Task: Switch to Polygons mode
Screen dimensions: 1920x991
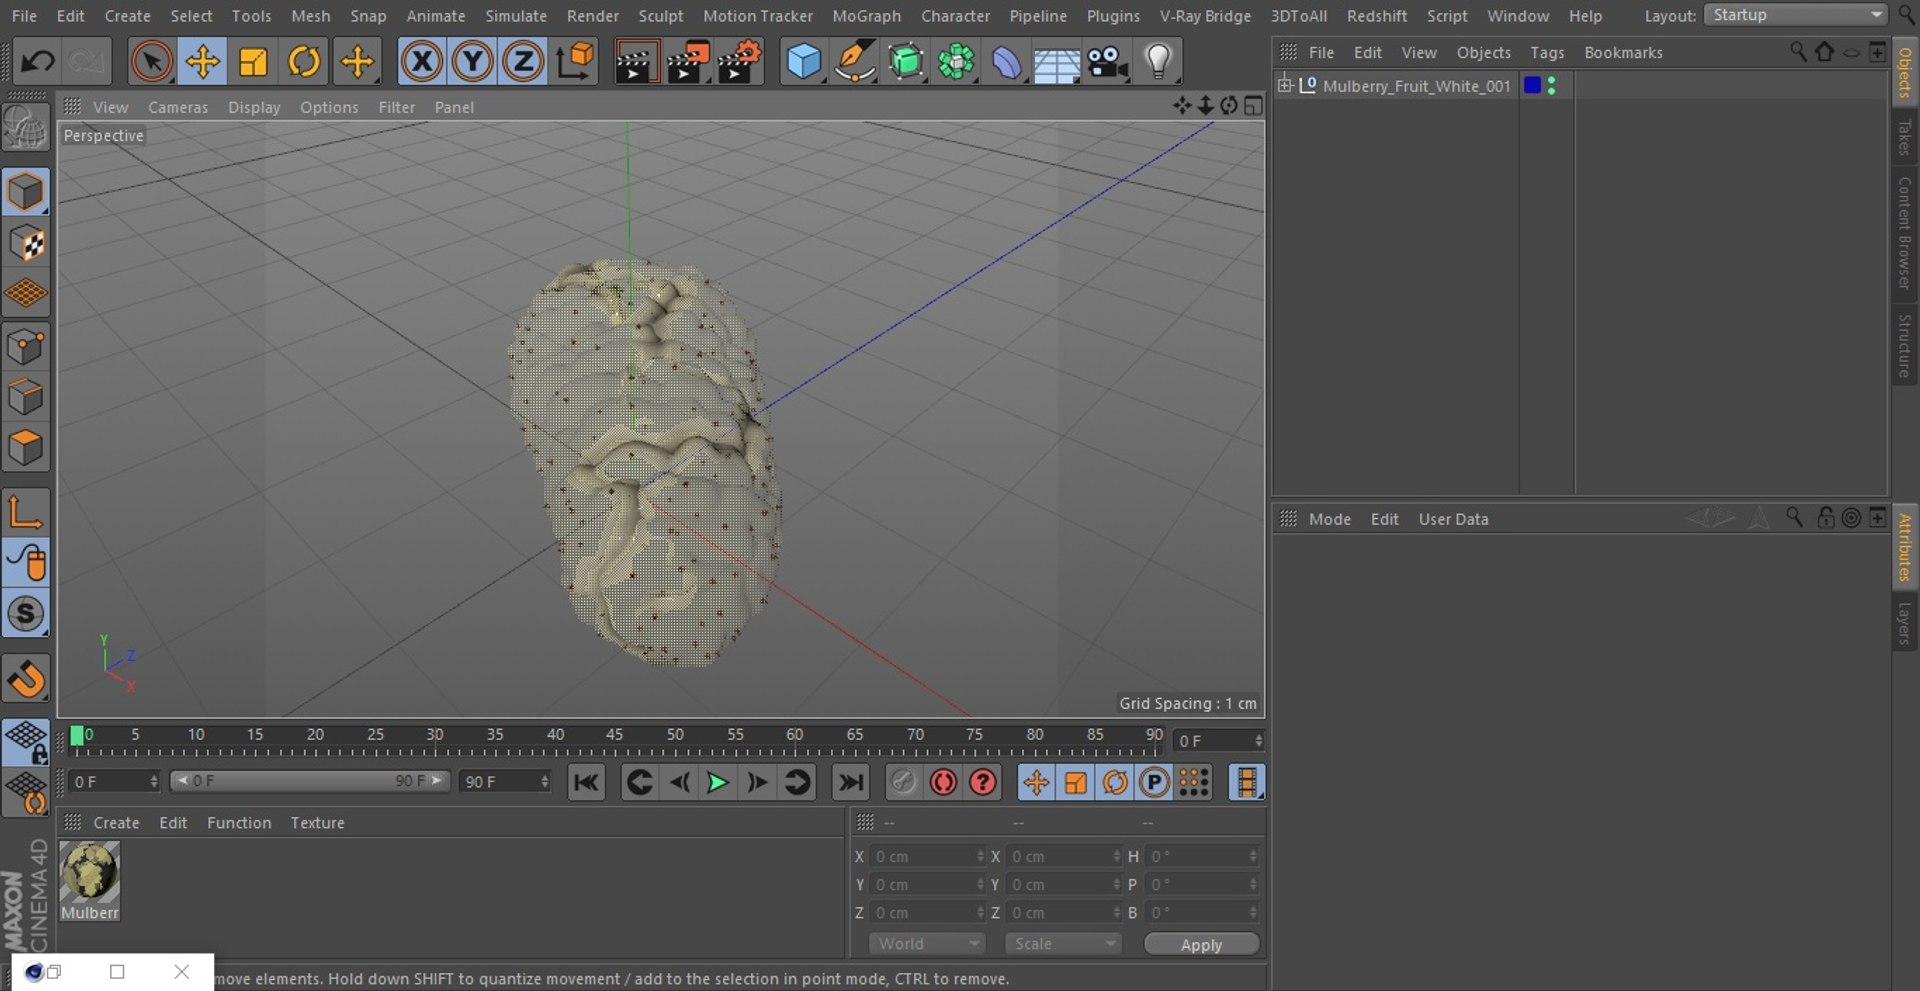Action: (25, 448)
